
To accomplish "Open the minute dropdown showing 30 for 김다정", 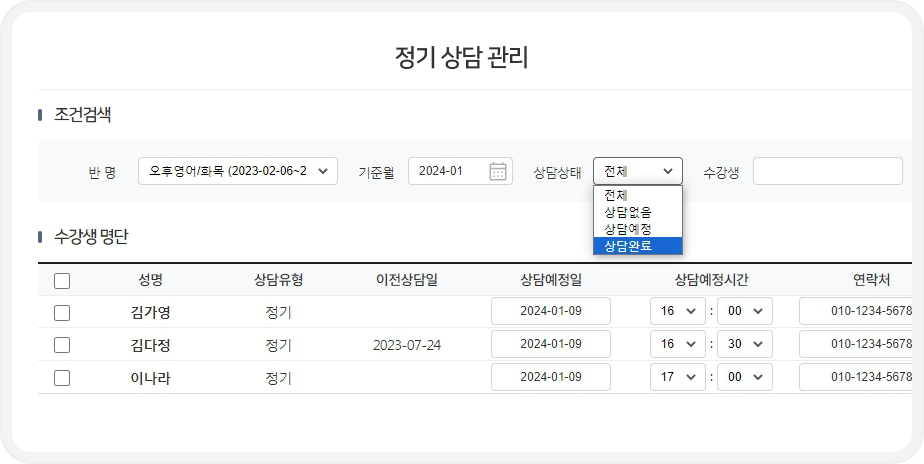I will pyautogui.click(x=744, y=344).
